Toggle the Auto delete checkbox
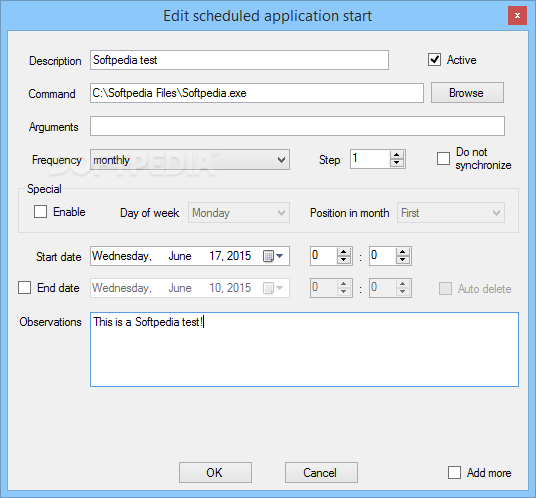Image resolution: width=536 pixels, height=498 pixels. (x=445, y=288)
